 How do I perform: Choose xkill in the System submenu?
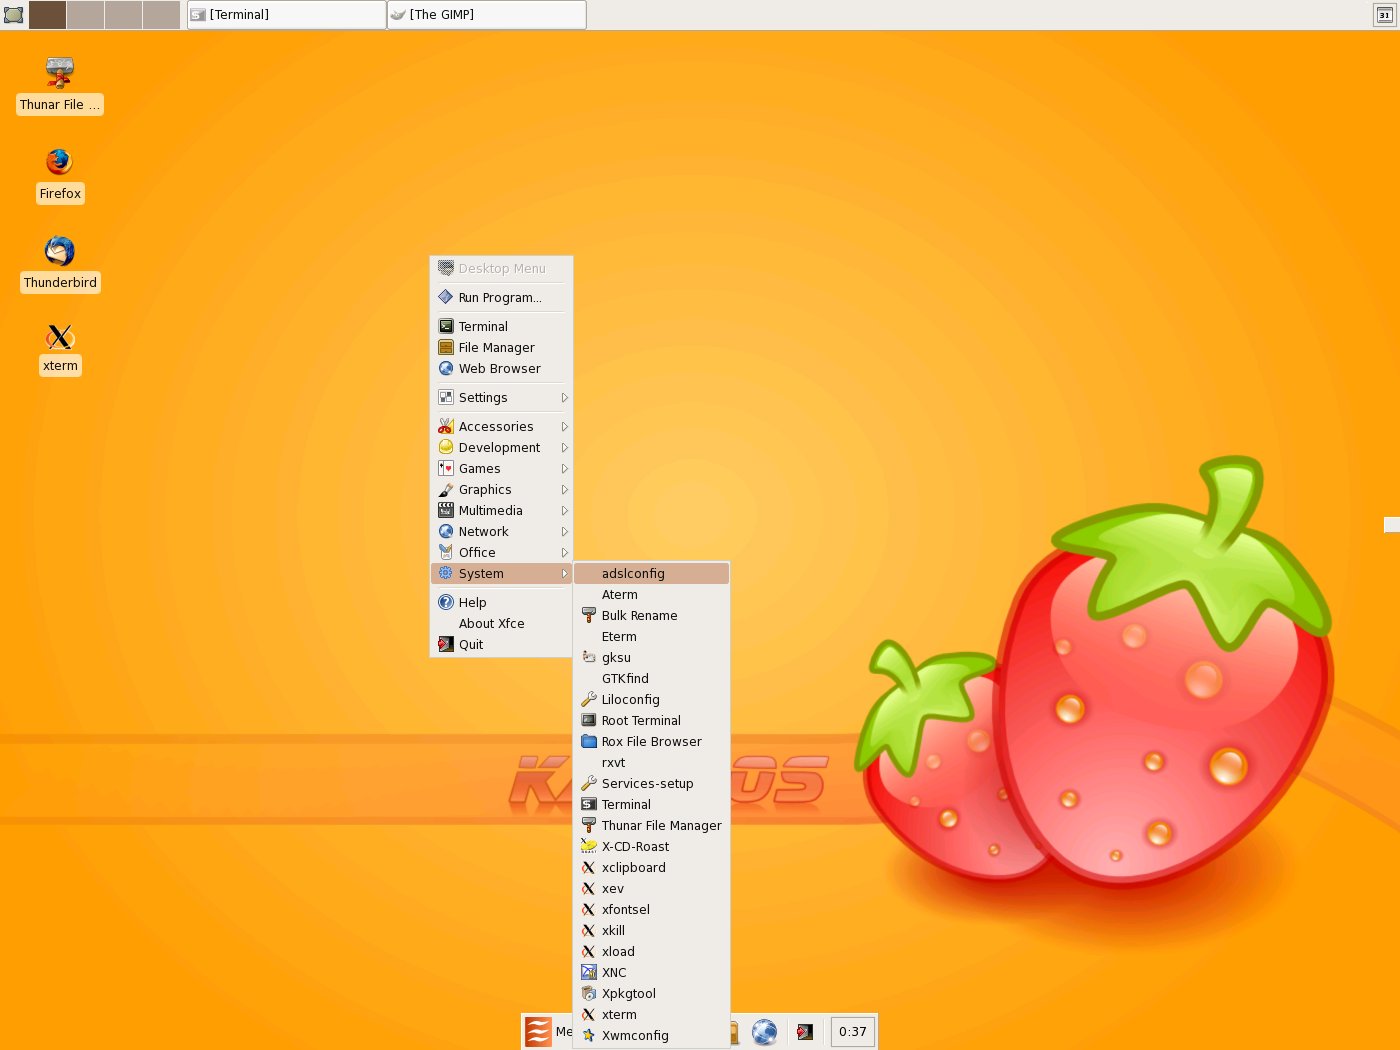click(x=652, y=931)
